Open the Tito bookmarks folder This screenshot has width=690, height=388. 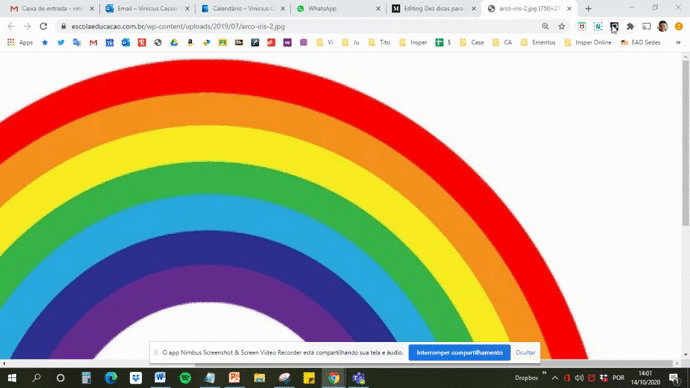379,43
